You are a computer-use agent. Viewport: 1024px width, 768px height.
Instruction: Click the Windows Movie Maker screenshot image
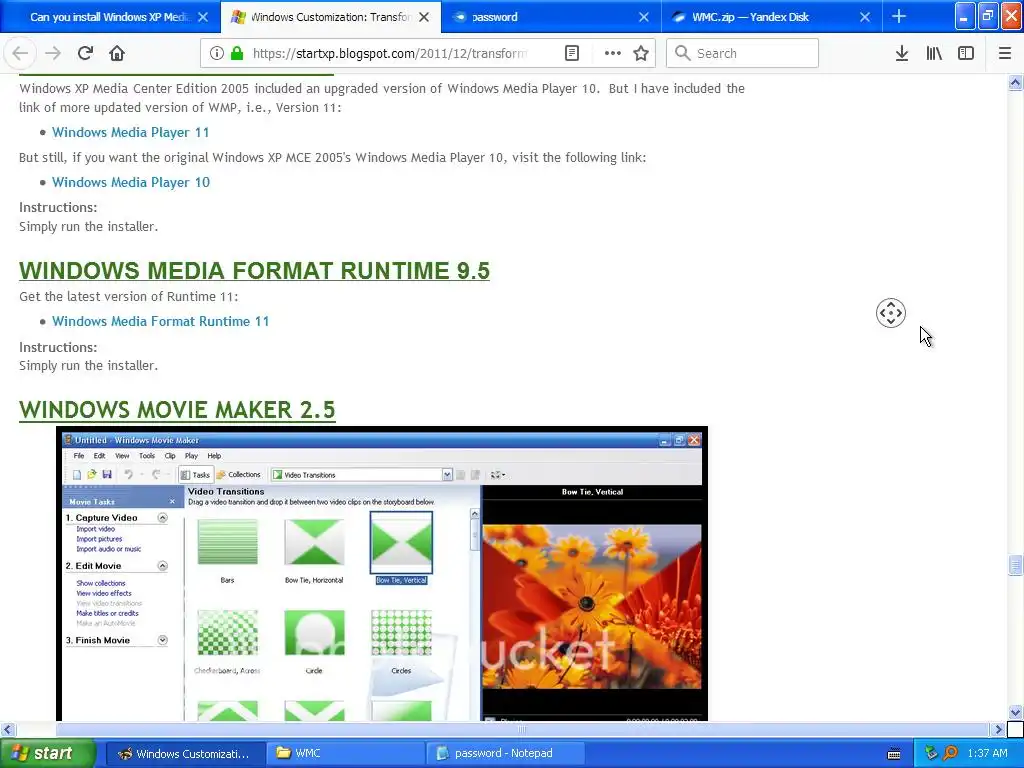382,573
